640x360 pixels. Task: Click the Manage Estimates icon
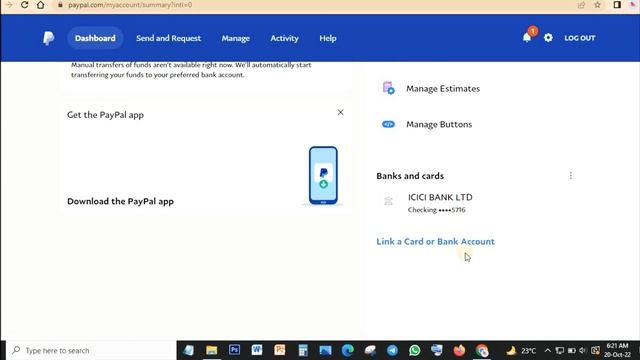[388, 88]
